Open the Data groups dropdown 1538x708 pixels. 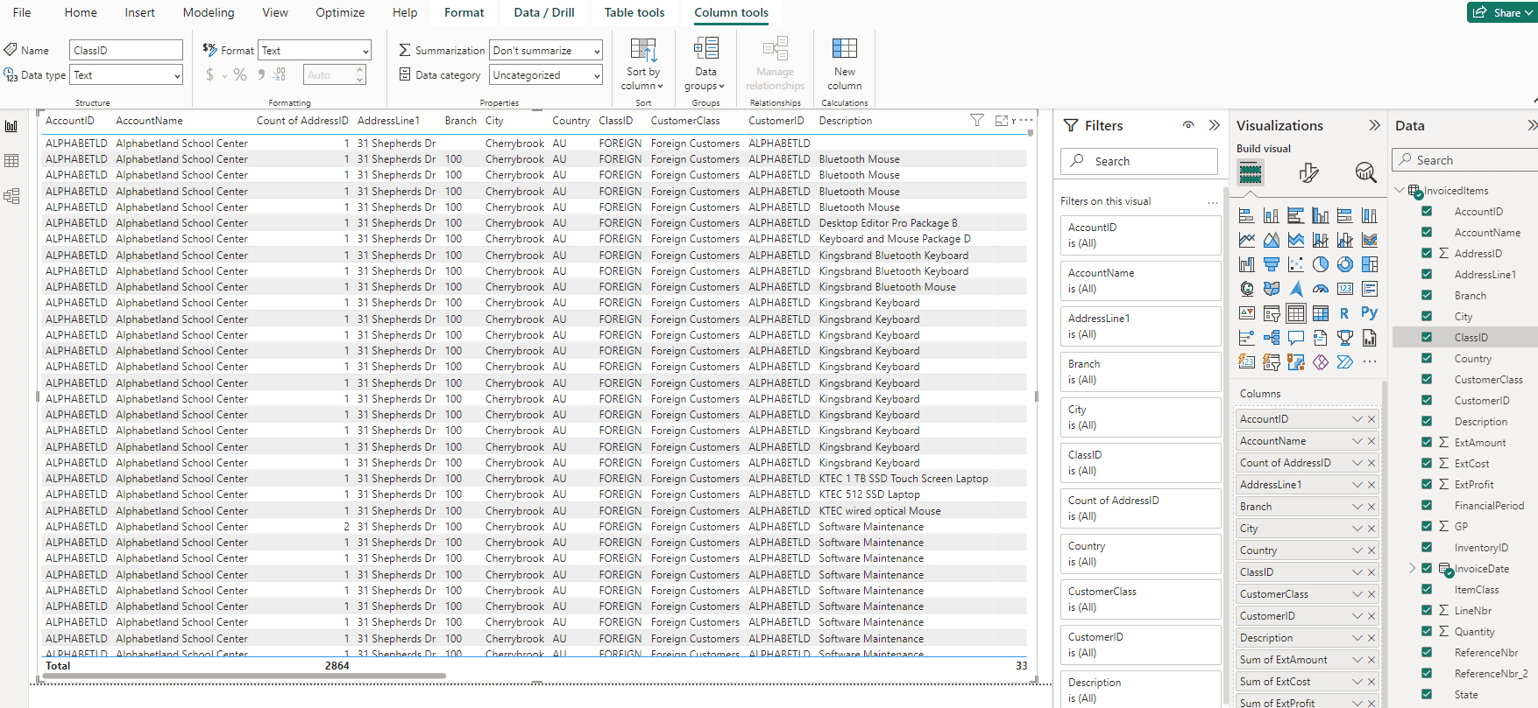[706, 64]
